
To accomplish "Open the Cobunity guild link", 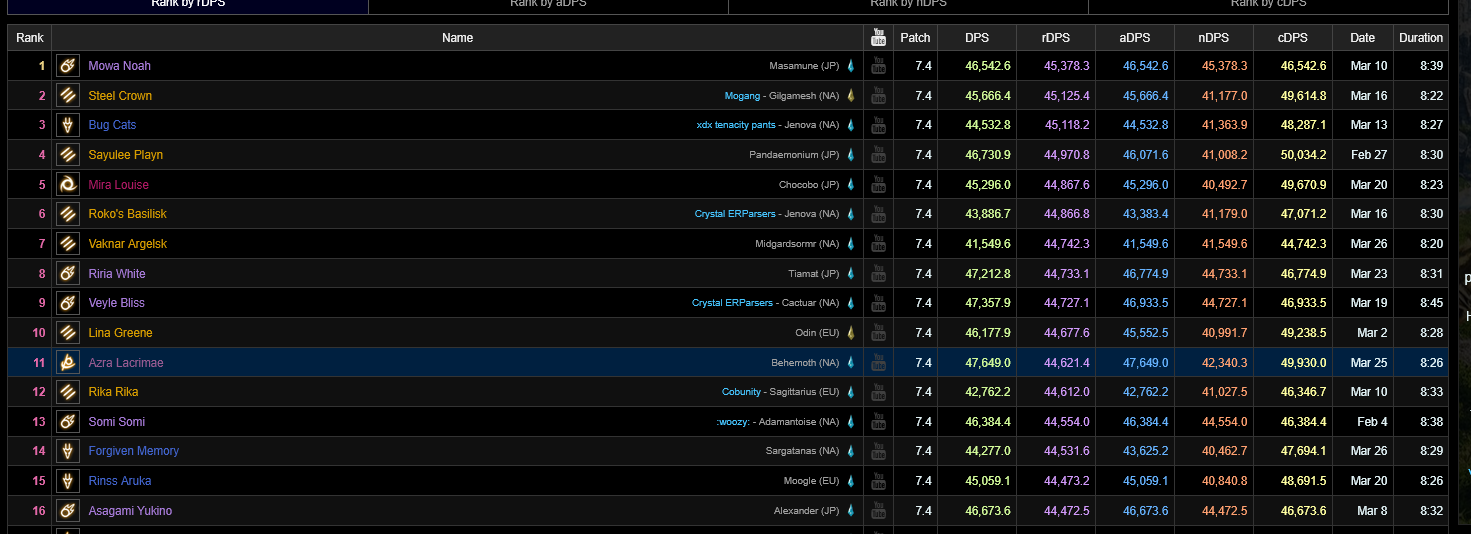I will click(x=741, y=392).
